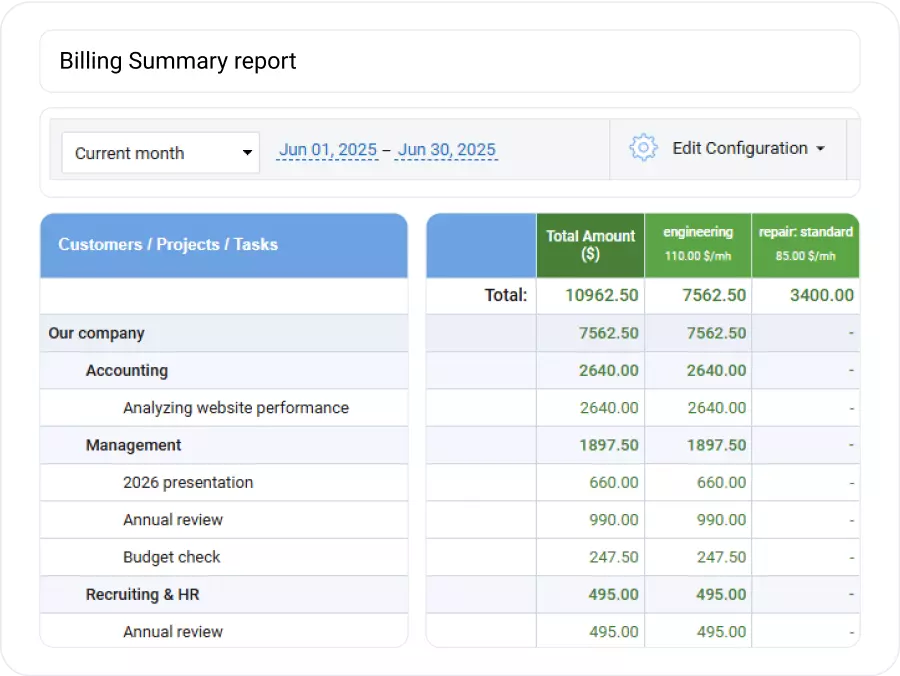
Task: Select the Recruiting & HR project row
Action: (224, 595)
